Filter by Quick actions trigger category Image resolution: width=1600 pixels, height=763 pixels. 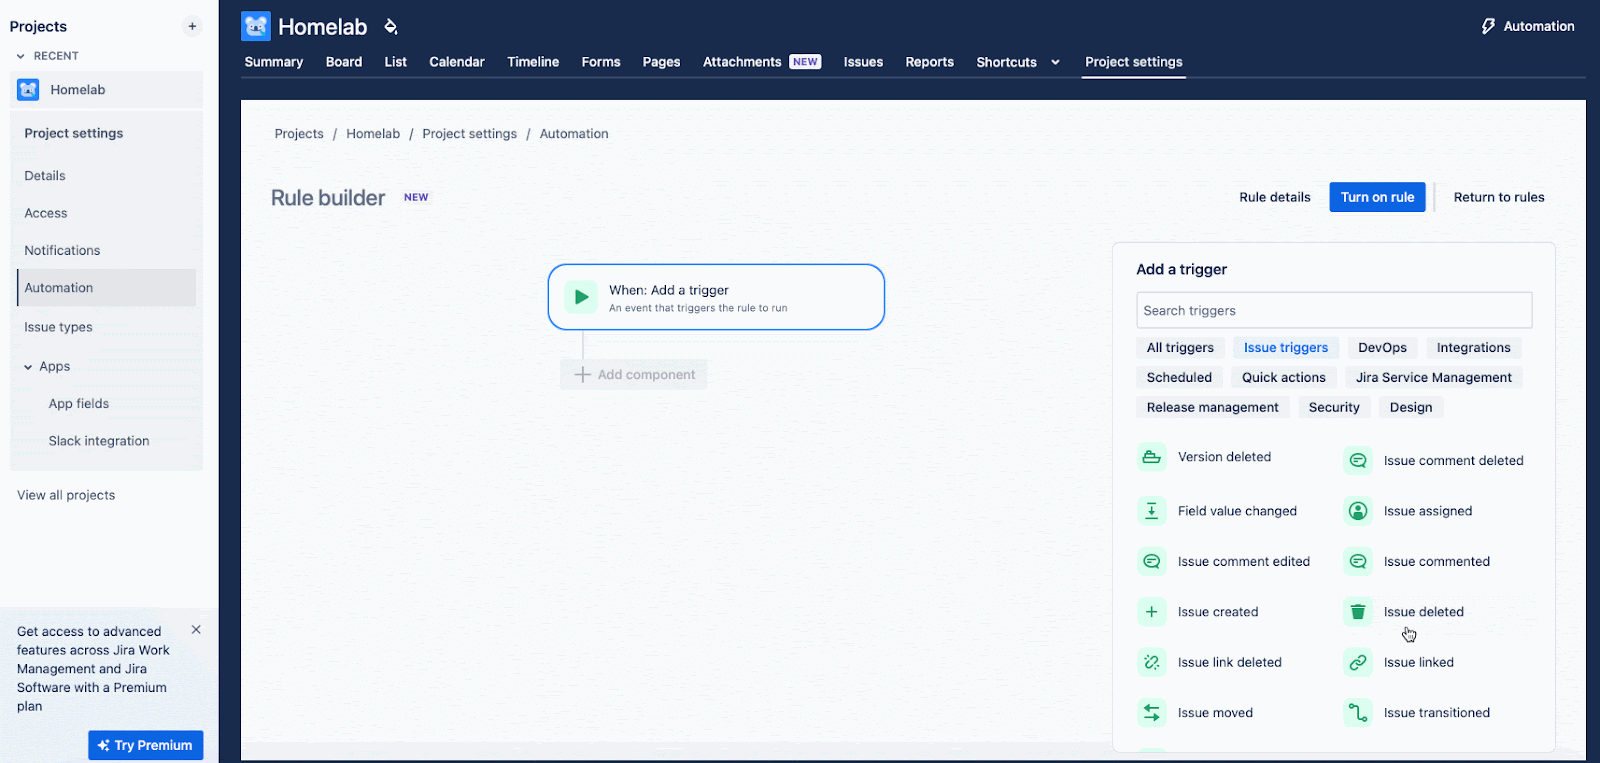point(1284,378)
